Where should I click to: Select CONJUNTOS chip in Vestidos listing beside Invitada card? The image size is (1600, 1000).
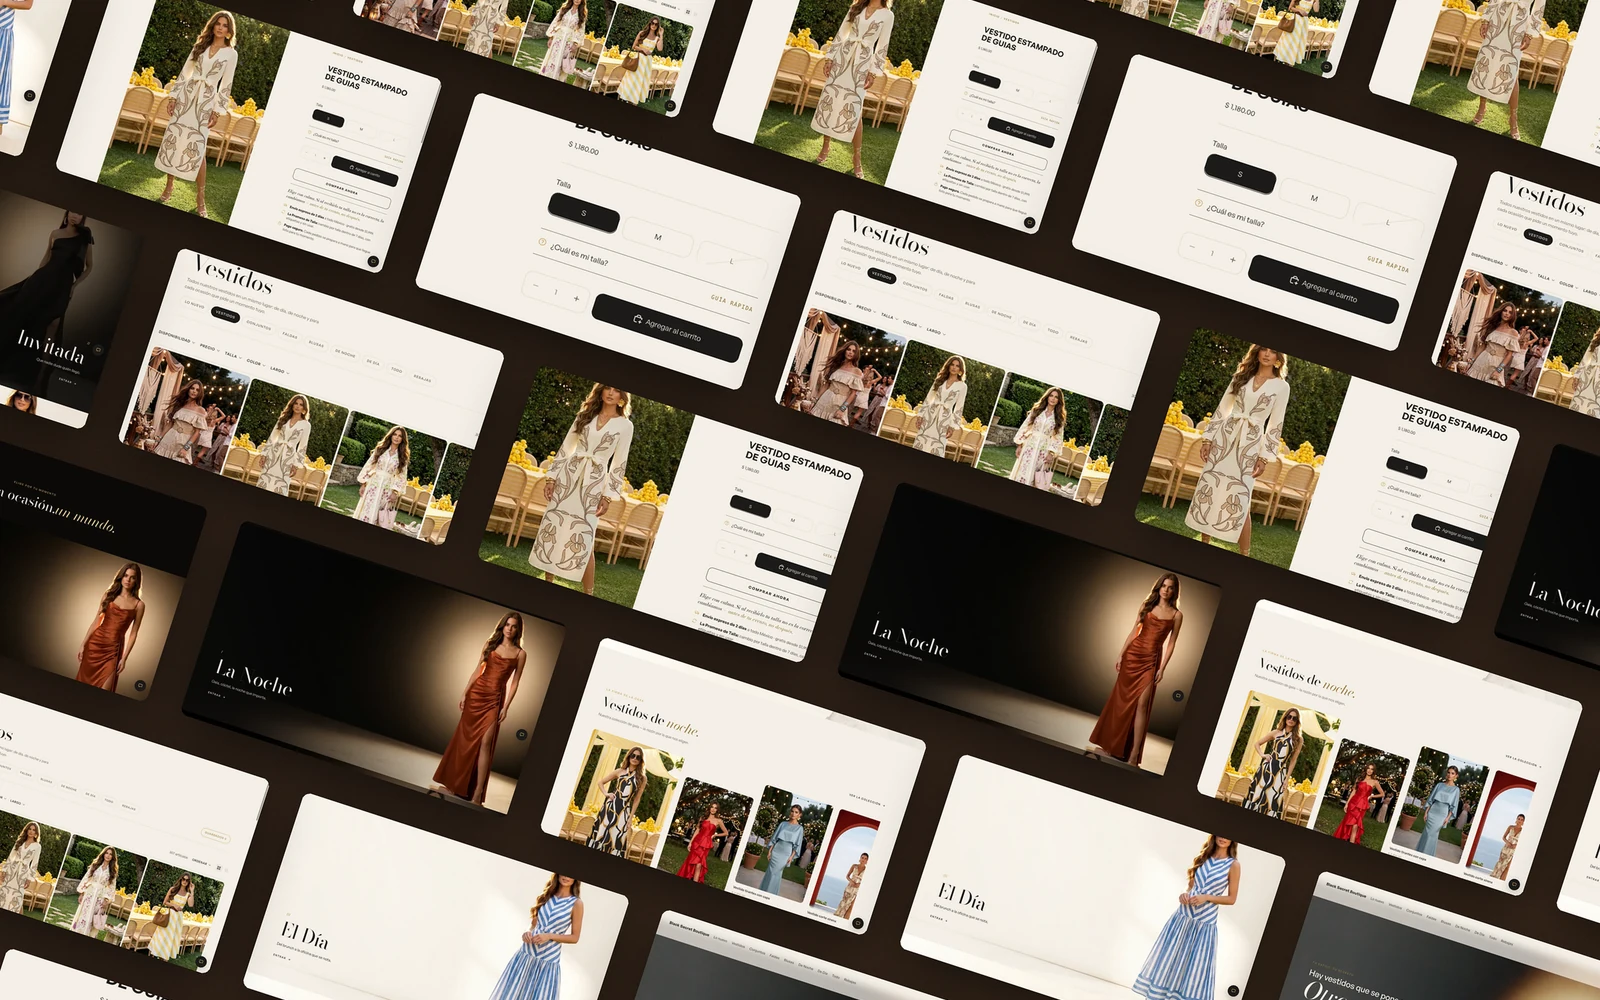[x=259, y=324]
